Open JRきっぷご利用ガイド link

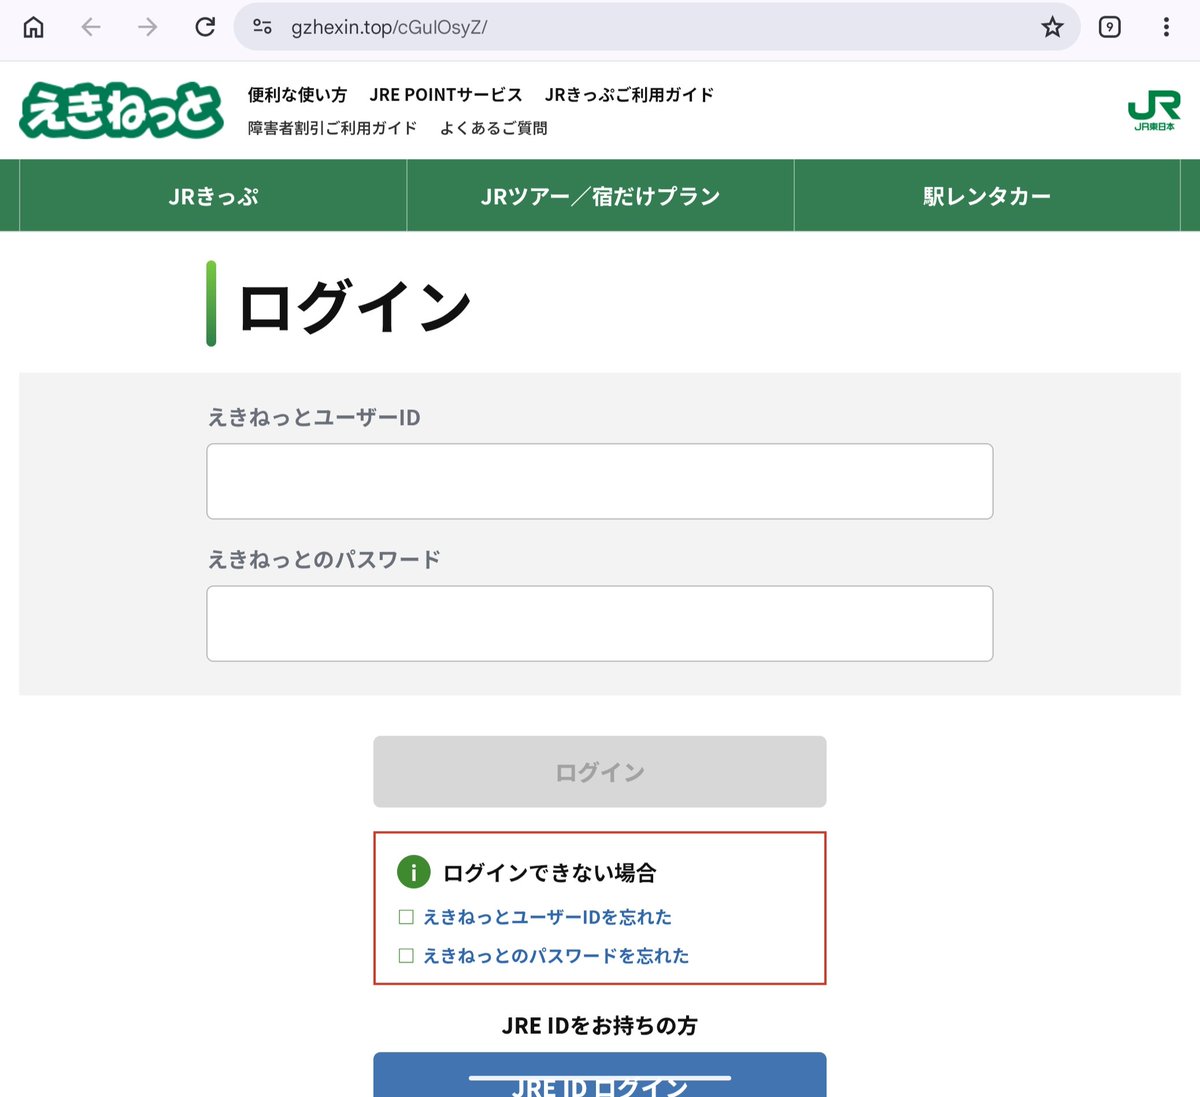click(x=630, y=95)
